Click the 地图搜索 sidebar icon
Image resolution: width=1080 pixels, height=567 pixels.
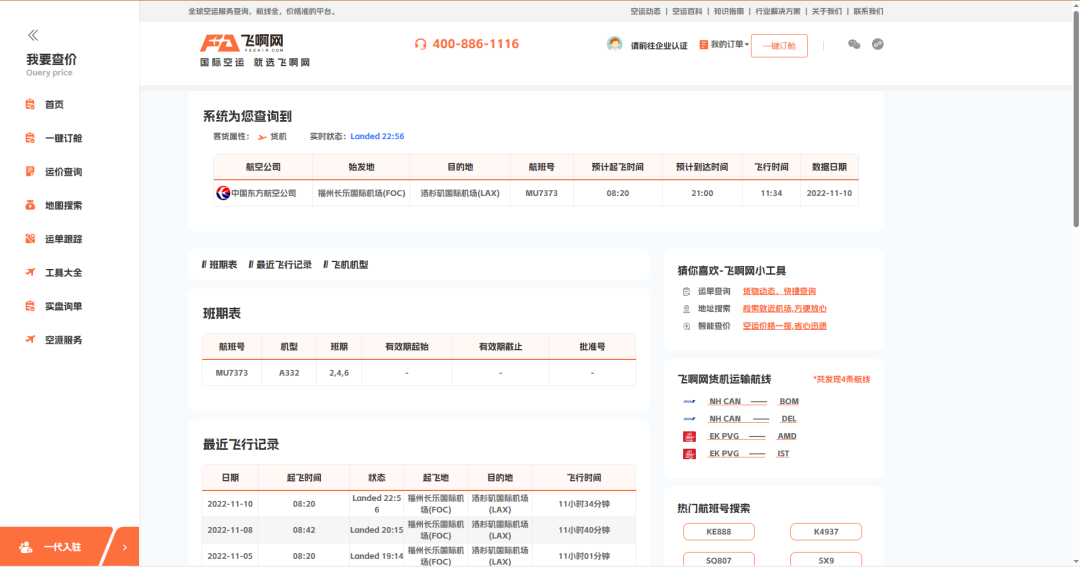point(30,205)
